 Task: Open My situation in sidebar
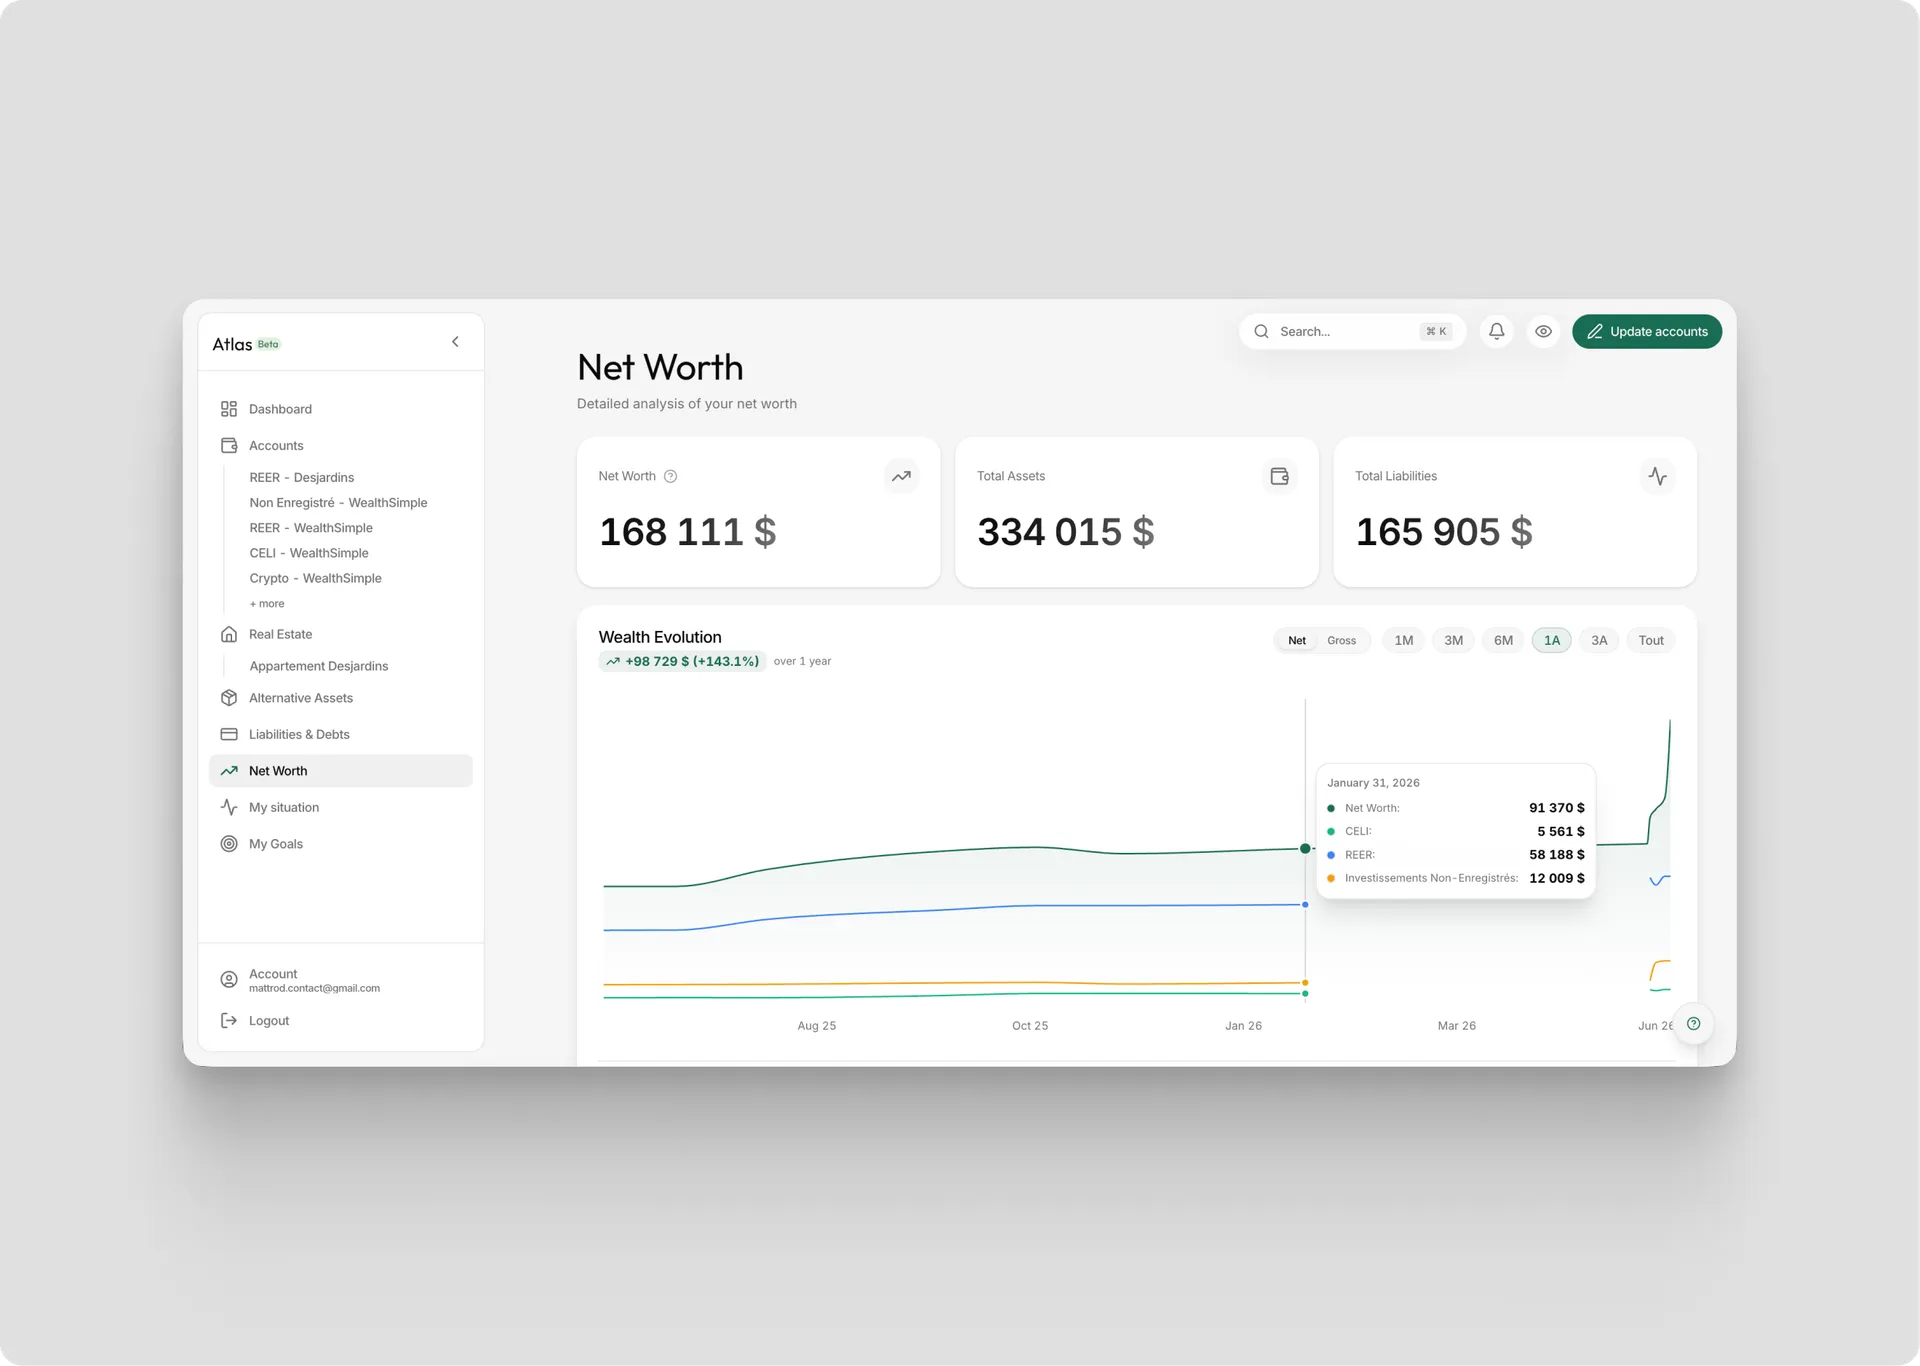point(341,807)
